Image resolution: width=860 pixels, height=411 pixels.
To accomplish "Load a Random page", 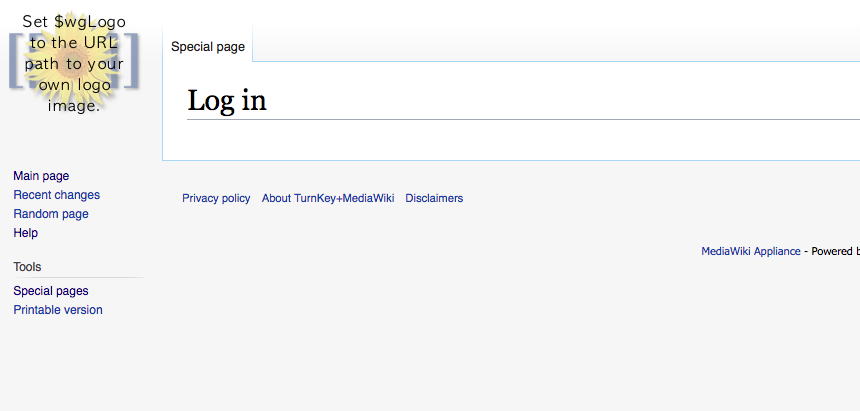I will pos(50,214).
